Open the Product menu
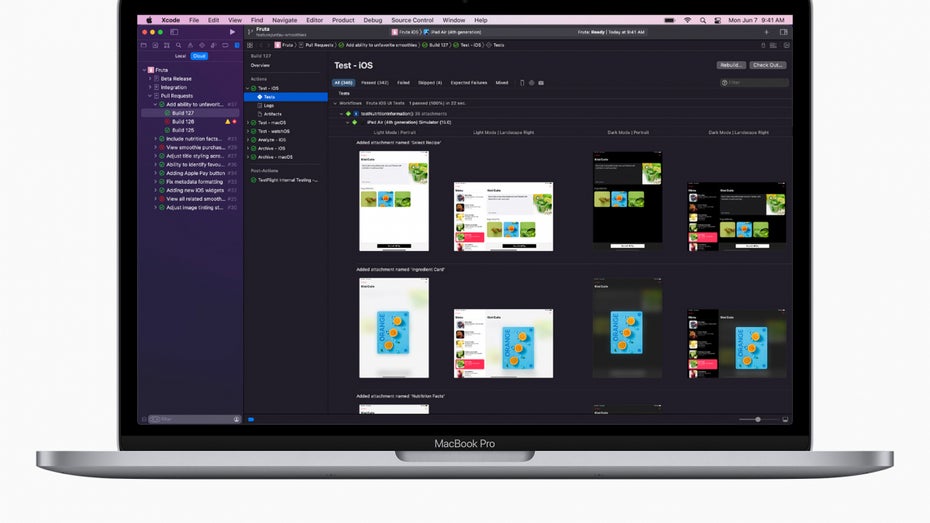Screen dimensions: 930x523 343,20
